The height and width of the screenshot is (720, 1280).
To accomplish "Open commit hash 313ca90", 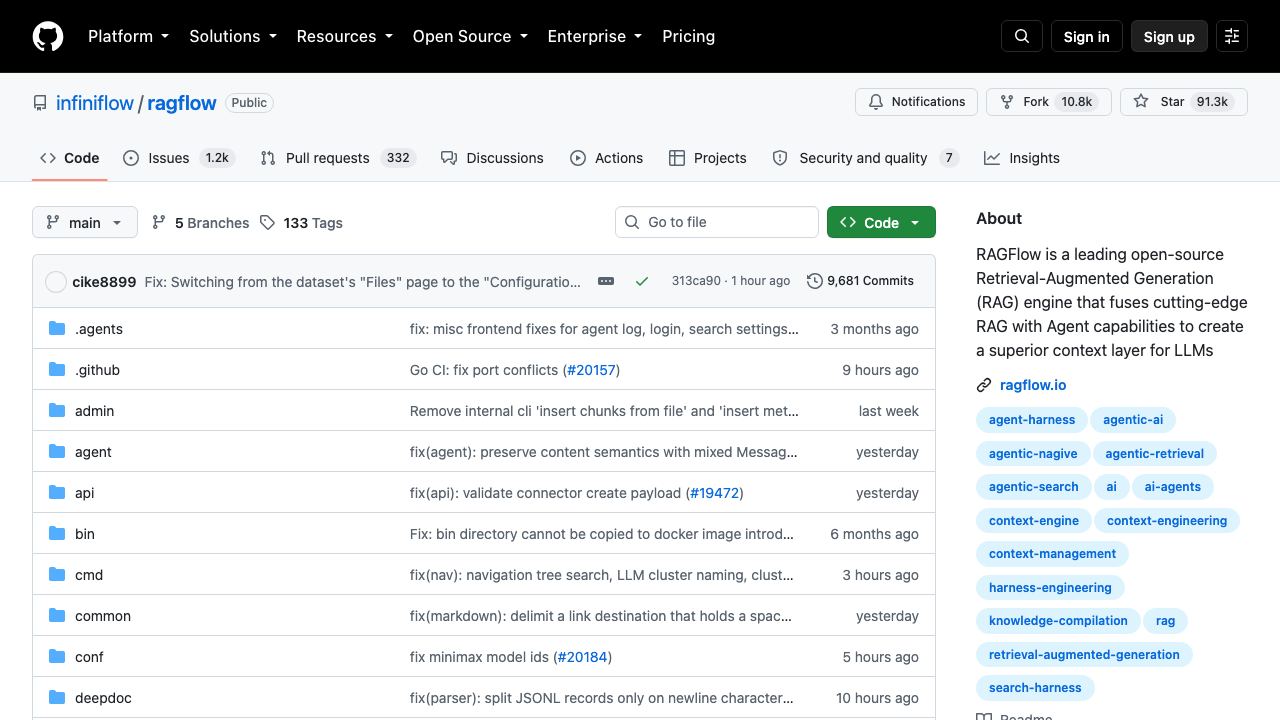I will (x=696, y=281).
